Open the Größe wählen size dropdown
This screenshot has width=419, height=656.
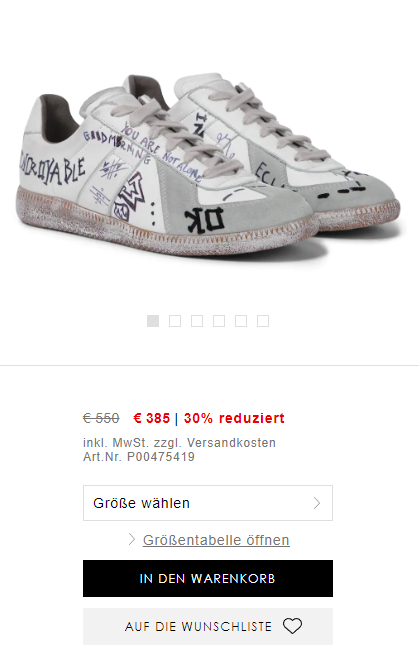[208, 503]
